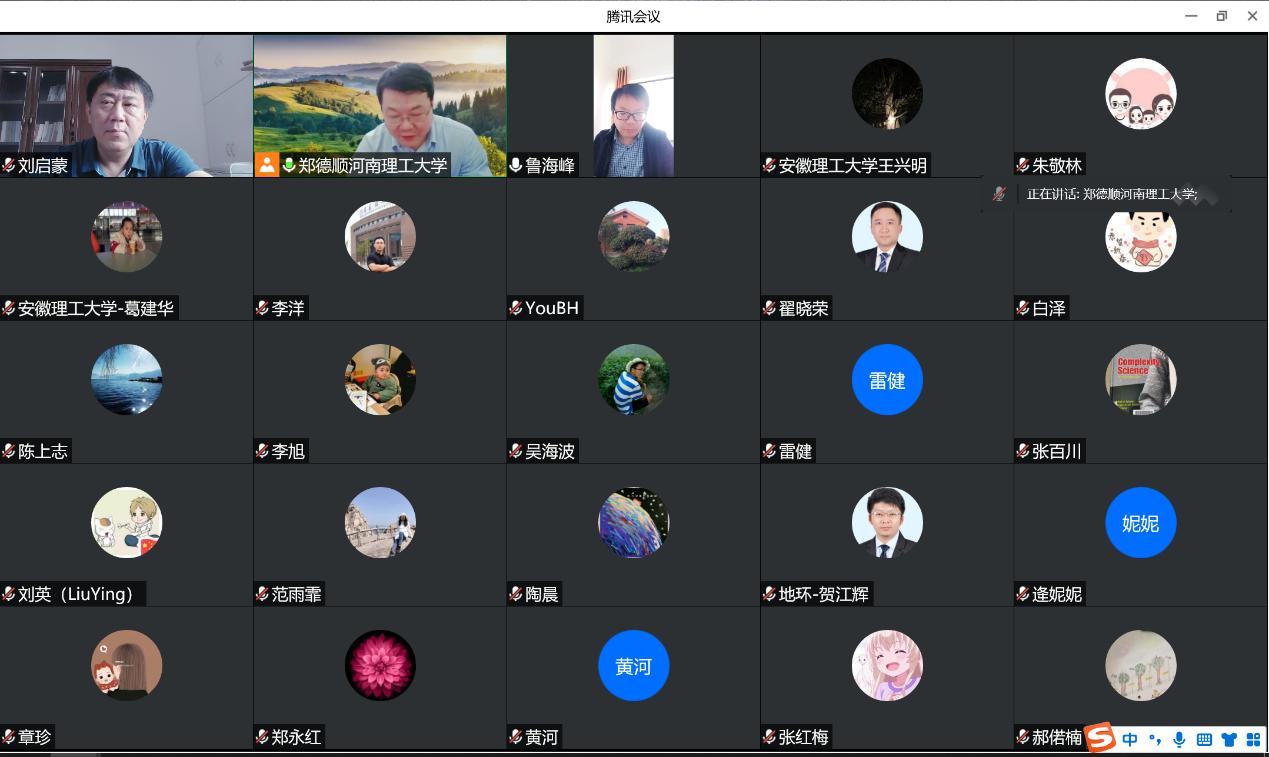This screenshot has width=1269, height=757.
Task: Open Sogou voice input microphone
Action: coord(1180,739)
